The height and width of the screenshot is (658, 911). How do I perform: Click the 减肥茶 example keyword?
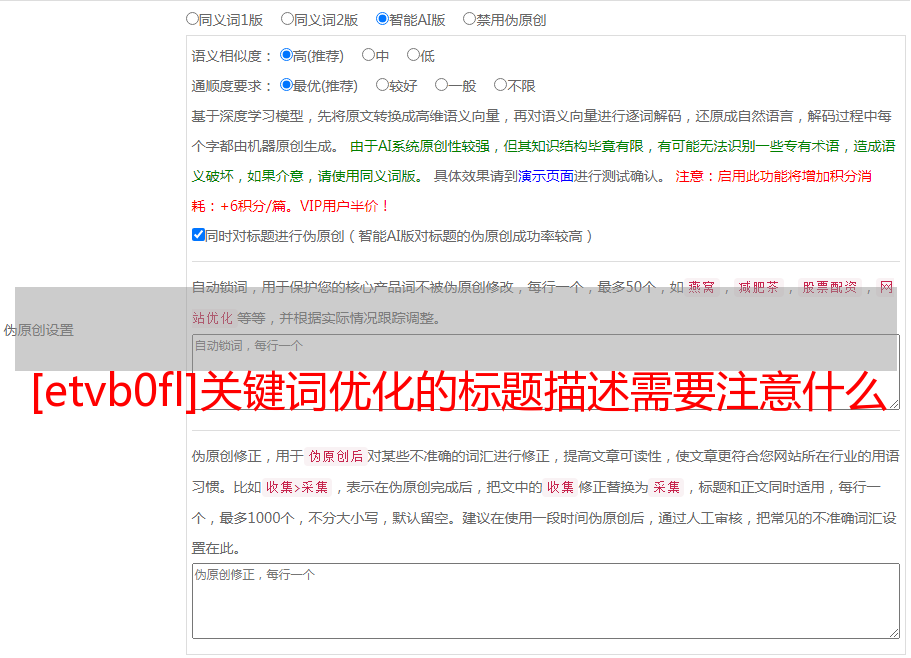pos(759,287)
